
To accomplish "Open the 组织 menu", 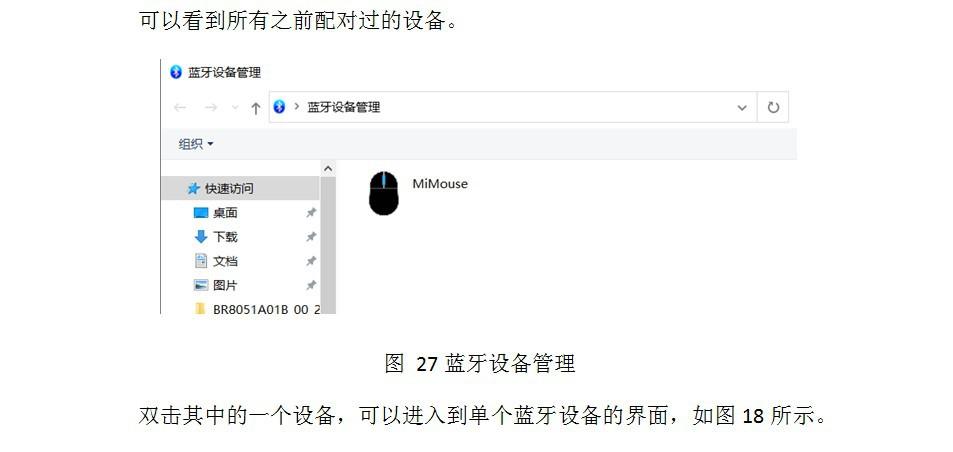I will coord(196,144).
